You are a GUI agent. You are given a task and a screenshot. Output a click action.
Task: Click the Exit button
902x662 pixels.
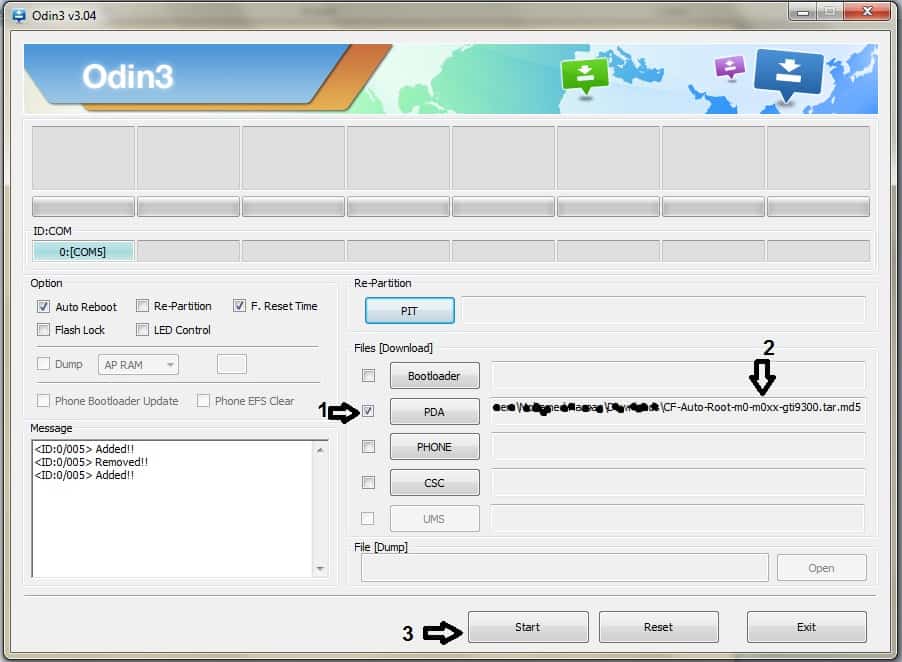pos(807,627)
